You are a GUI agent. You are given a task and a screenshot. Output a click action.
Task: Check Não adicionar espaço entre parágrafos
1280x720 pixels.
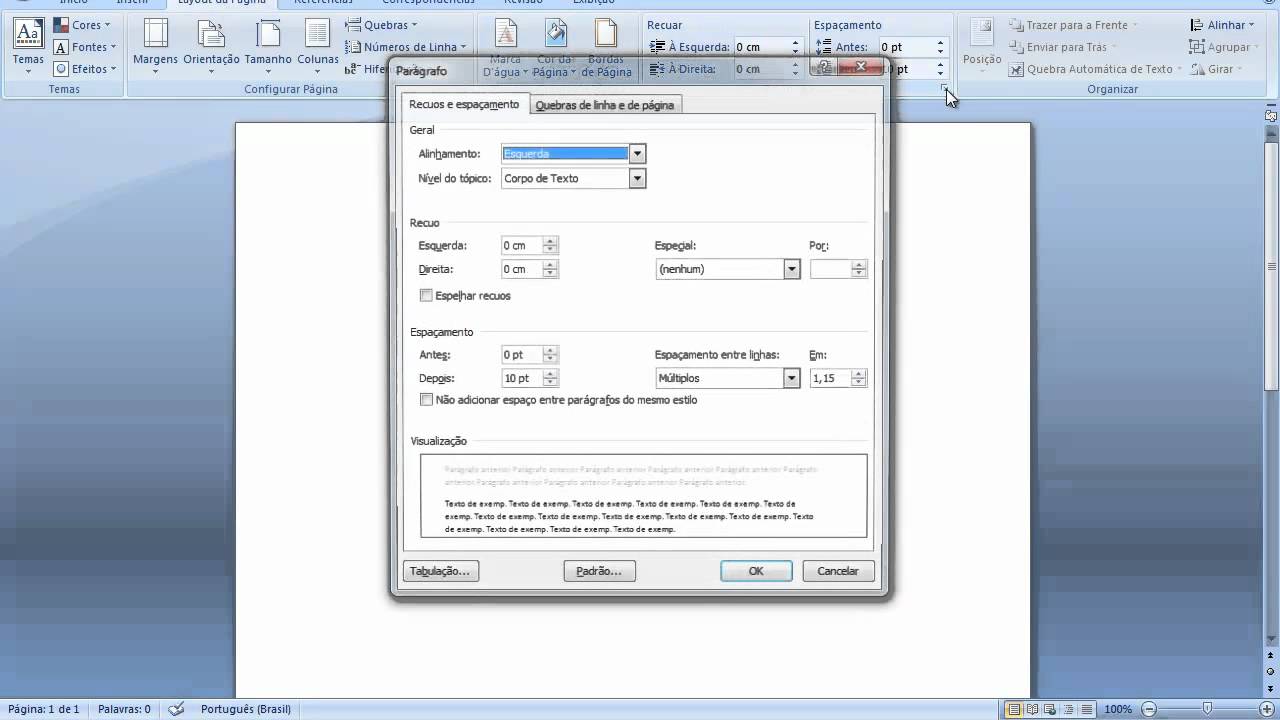click(x=426, y=399)
